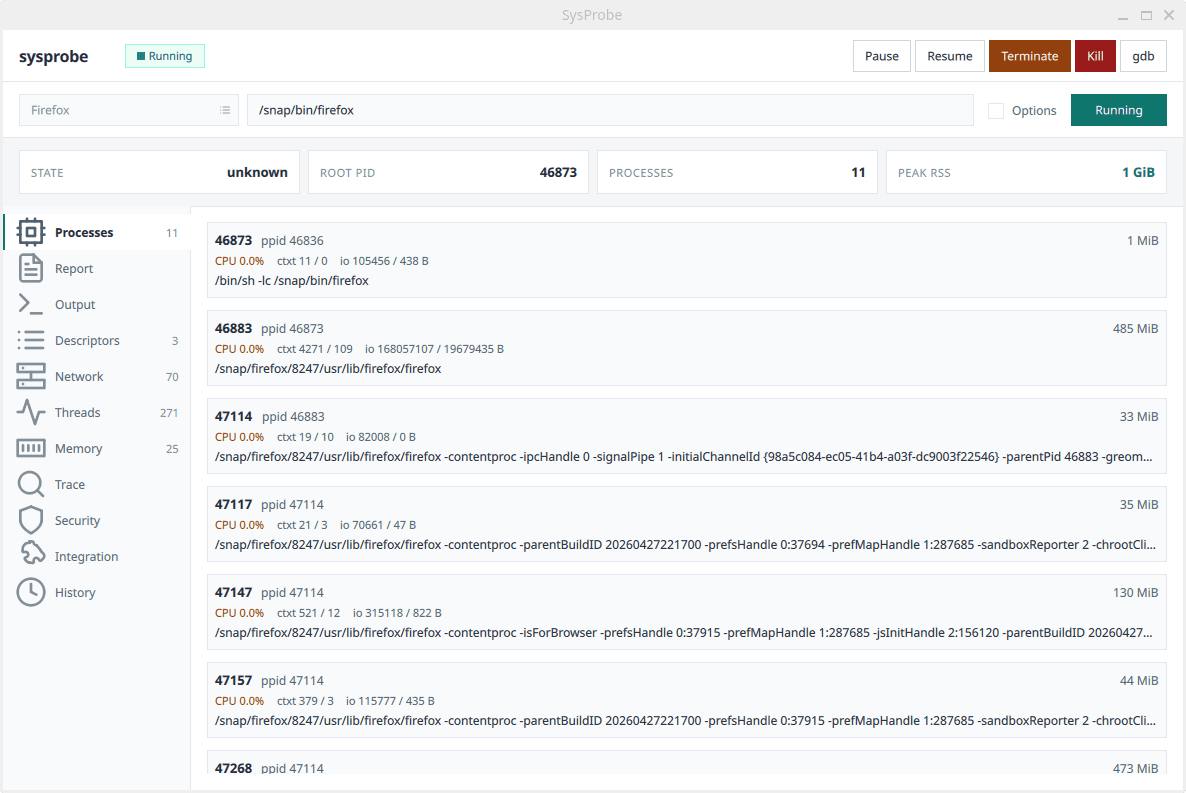This screenshot has height=793, width=1186.
Task: Click the Threads count 271
Action: click(x=169, y=413)
